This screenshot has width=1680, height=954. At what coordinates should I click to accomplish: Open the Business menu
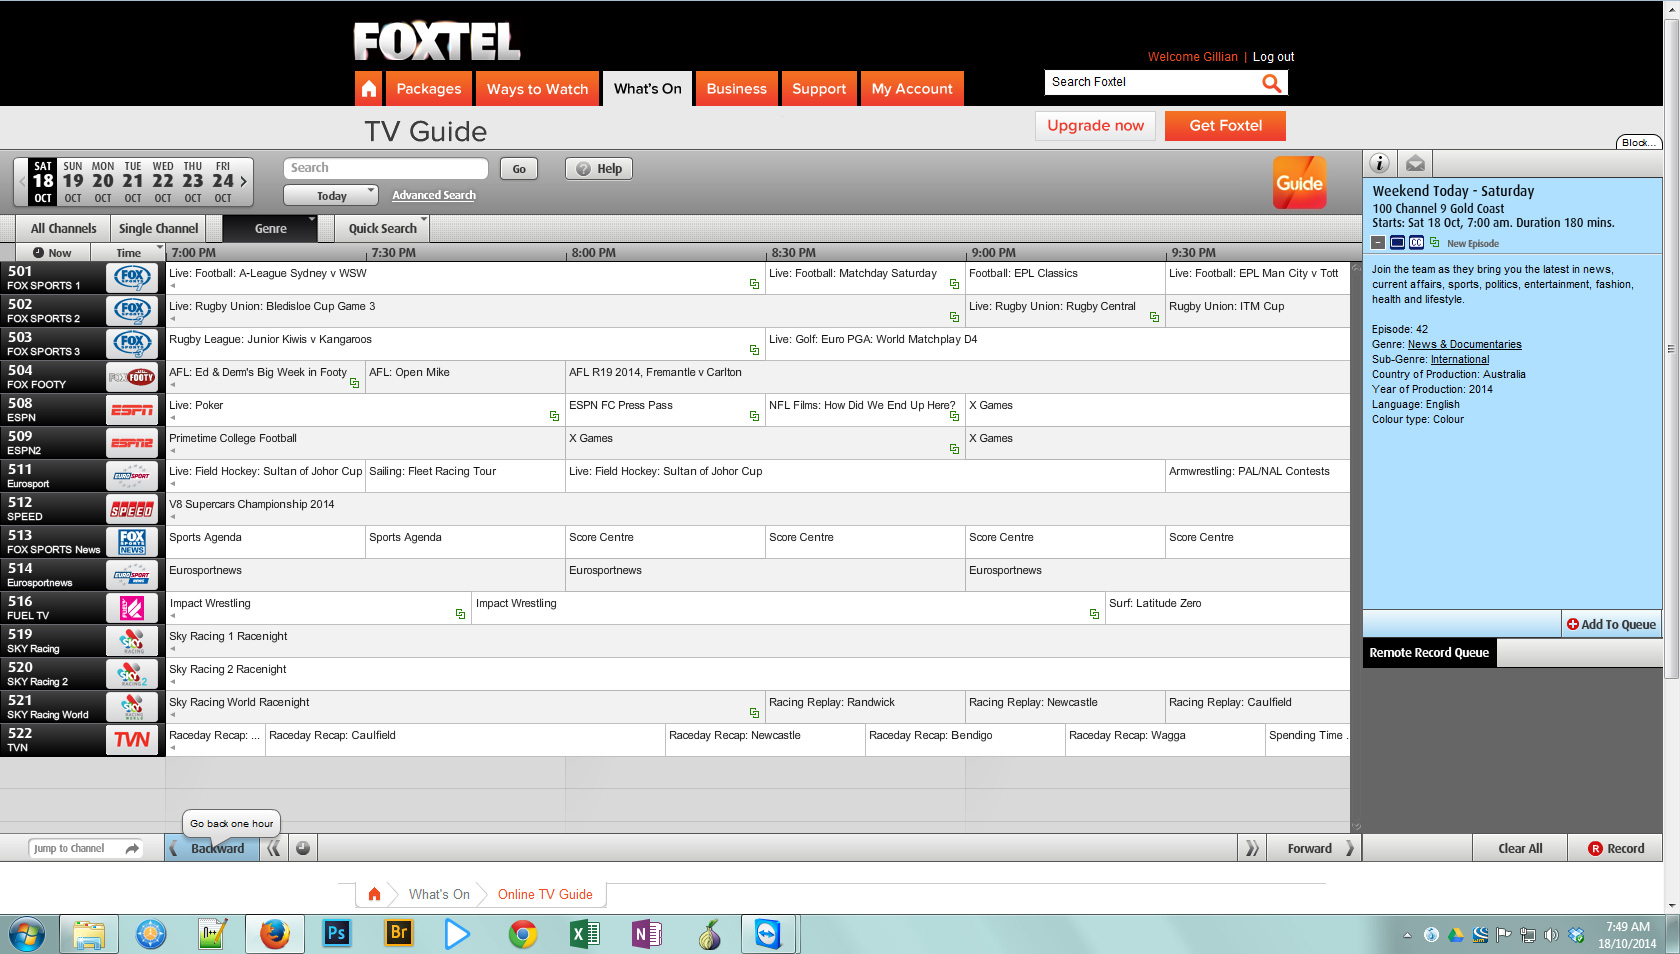click(x=736, y=89)
